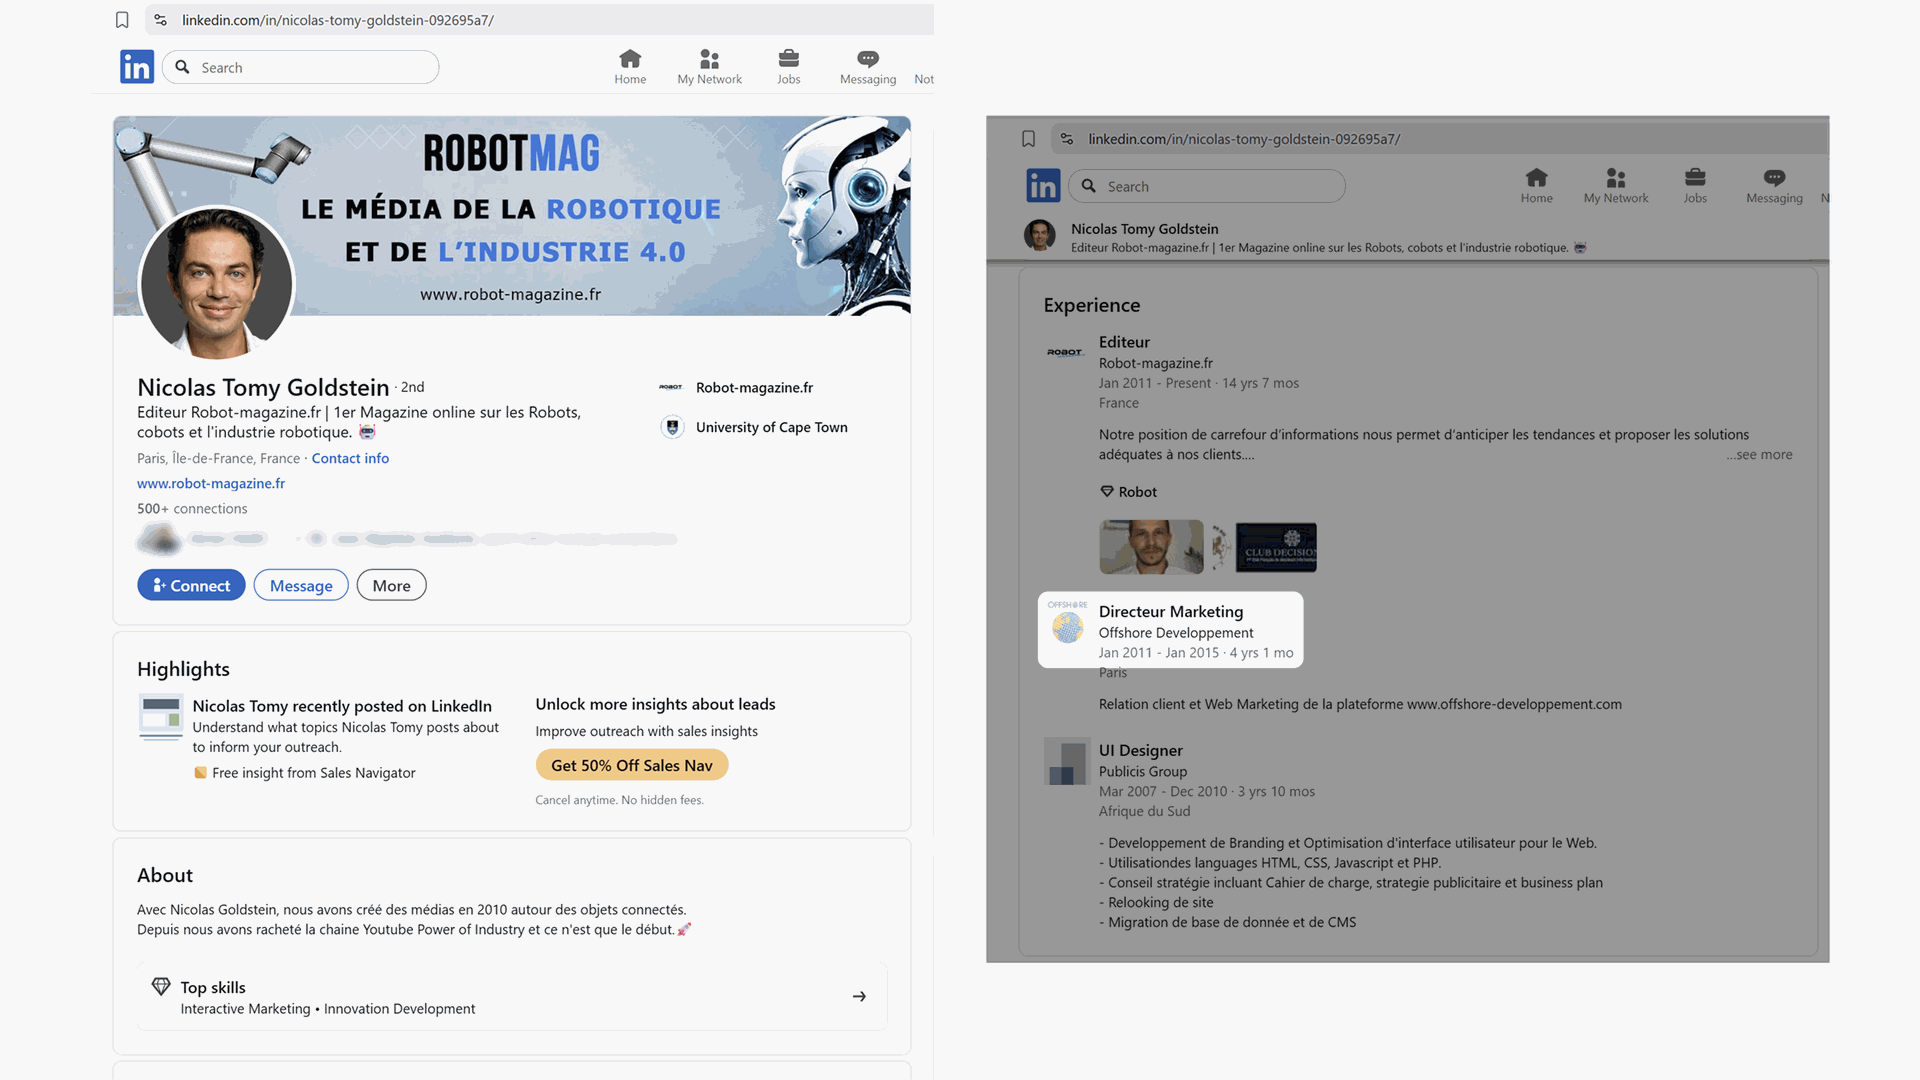Image resolution: width=1920 pixels, height=1080 pixels.
Task: Click search magnifier icon in left window
Action: click(182, 67)
